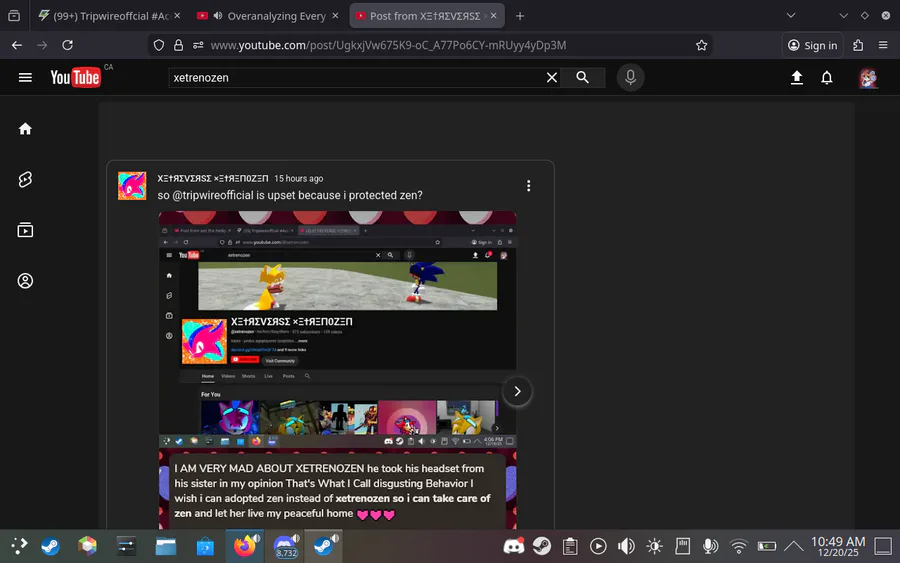
Task: Click the YouTube URL in address bar
Action: click(x=388, y=45)
